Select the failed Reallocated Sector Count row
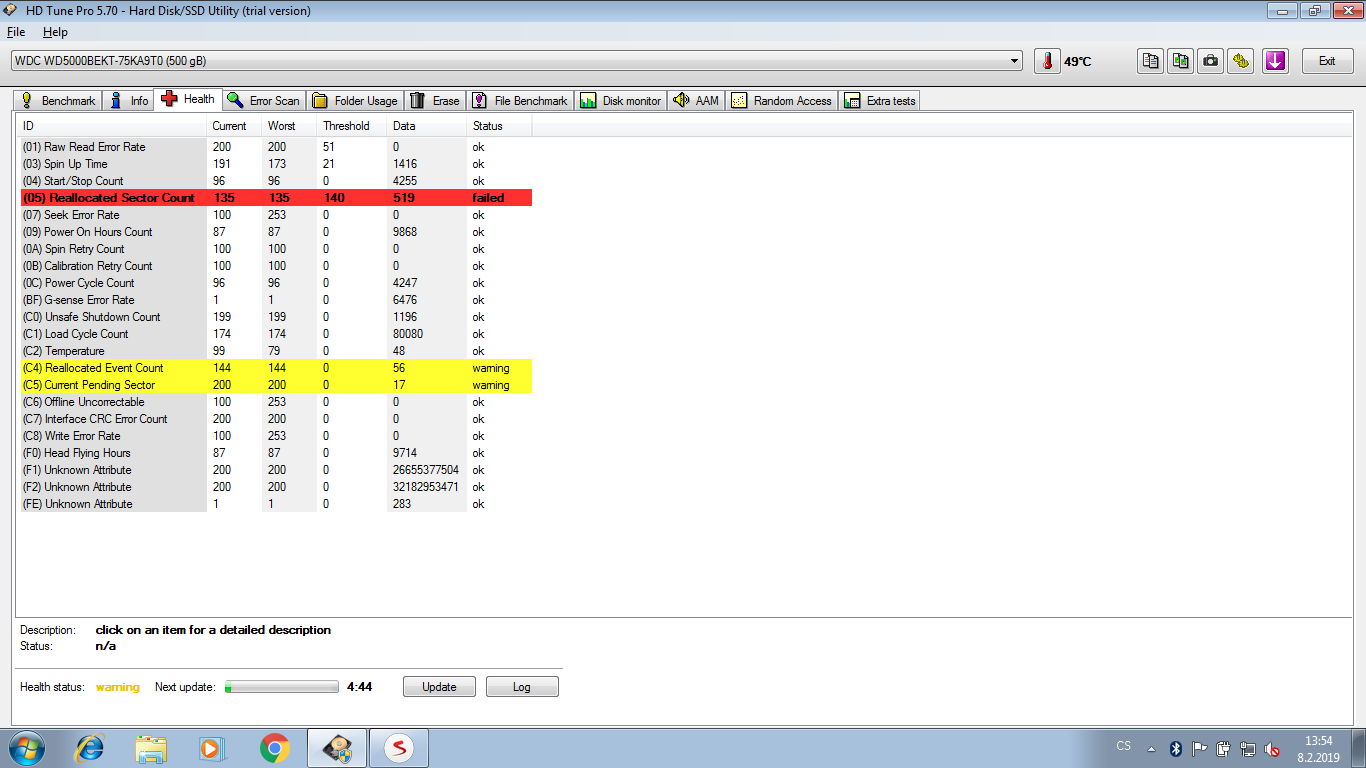The width and height of the screenshot is (1366, 768). [274, 198]
